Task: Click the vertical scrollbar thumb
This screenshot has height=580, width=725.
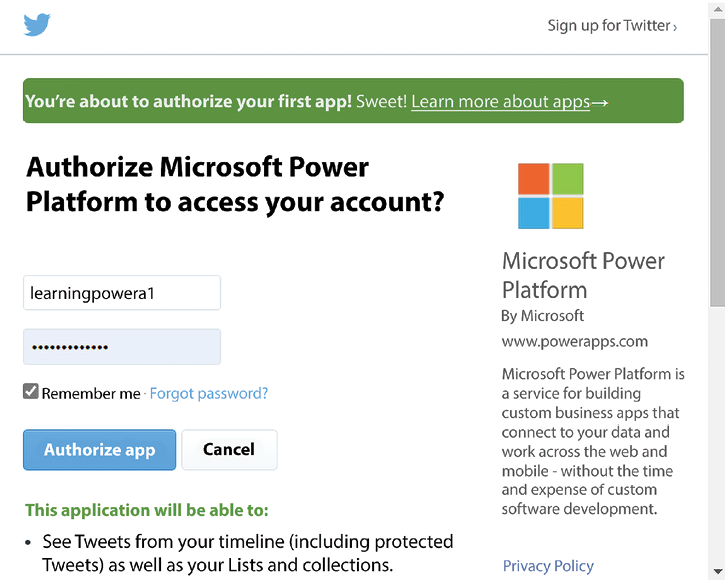Action: (718, 162)
